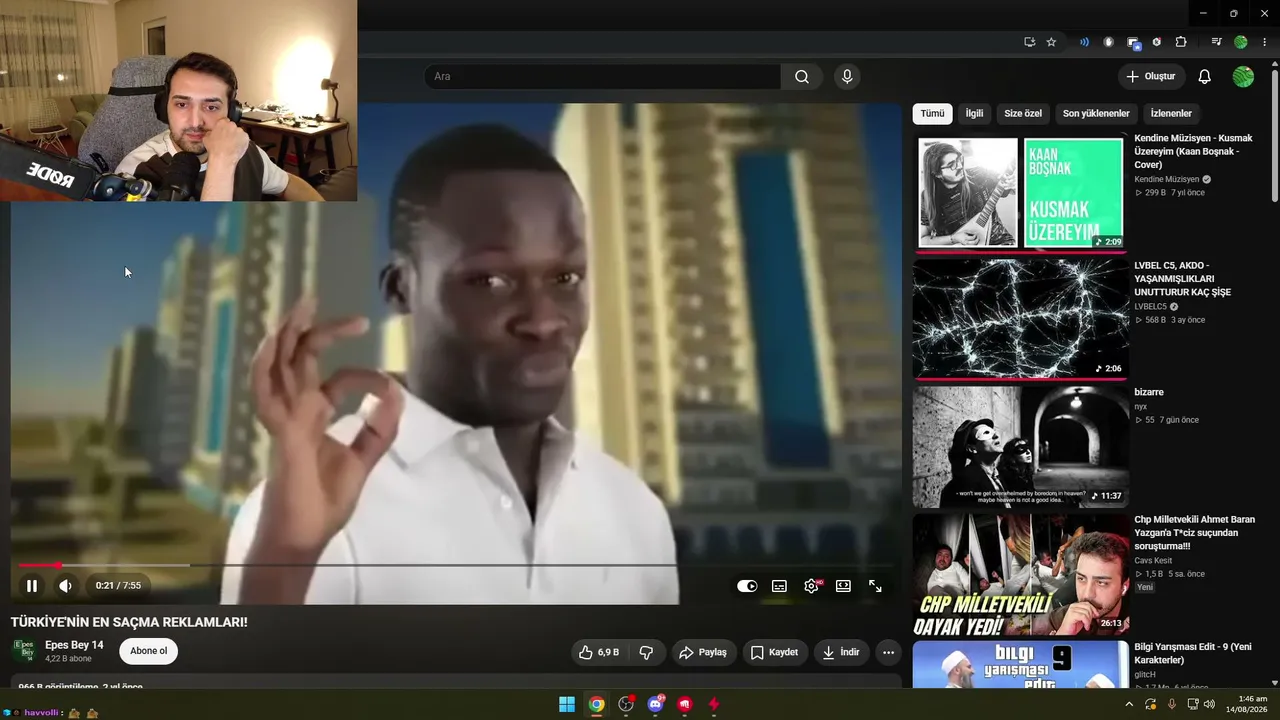Open the Kusmak Üzereyim video thumbnail
This screenshot has width=1280, height=720.
coord(1020,193)
